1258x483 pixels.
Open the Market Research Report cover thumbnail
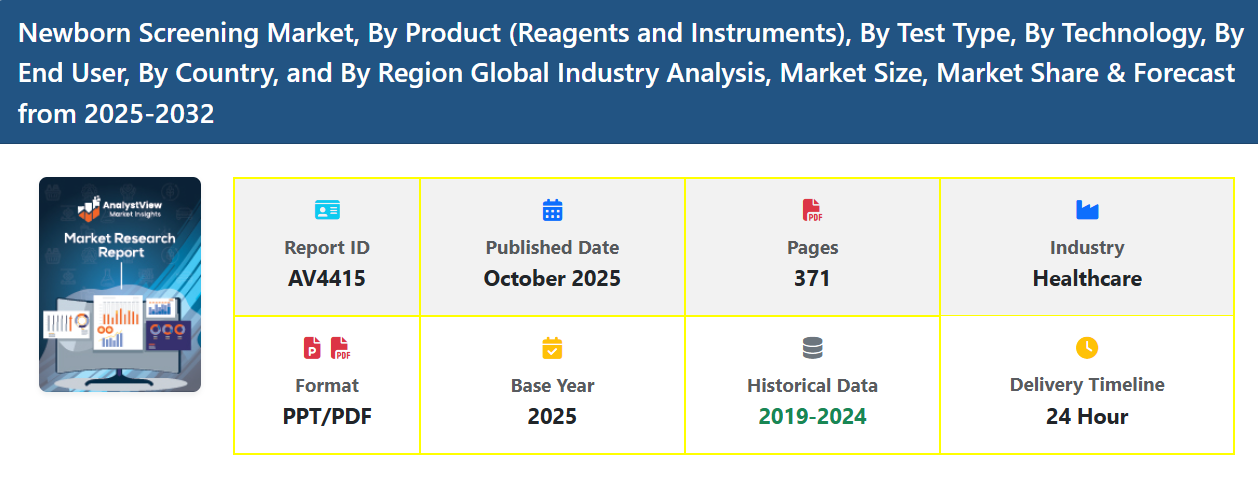click(120, 285)
